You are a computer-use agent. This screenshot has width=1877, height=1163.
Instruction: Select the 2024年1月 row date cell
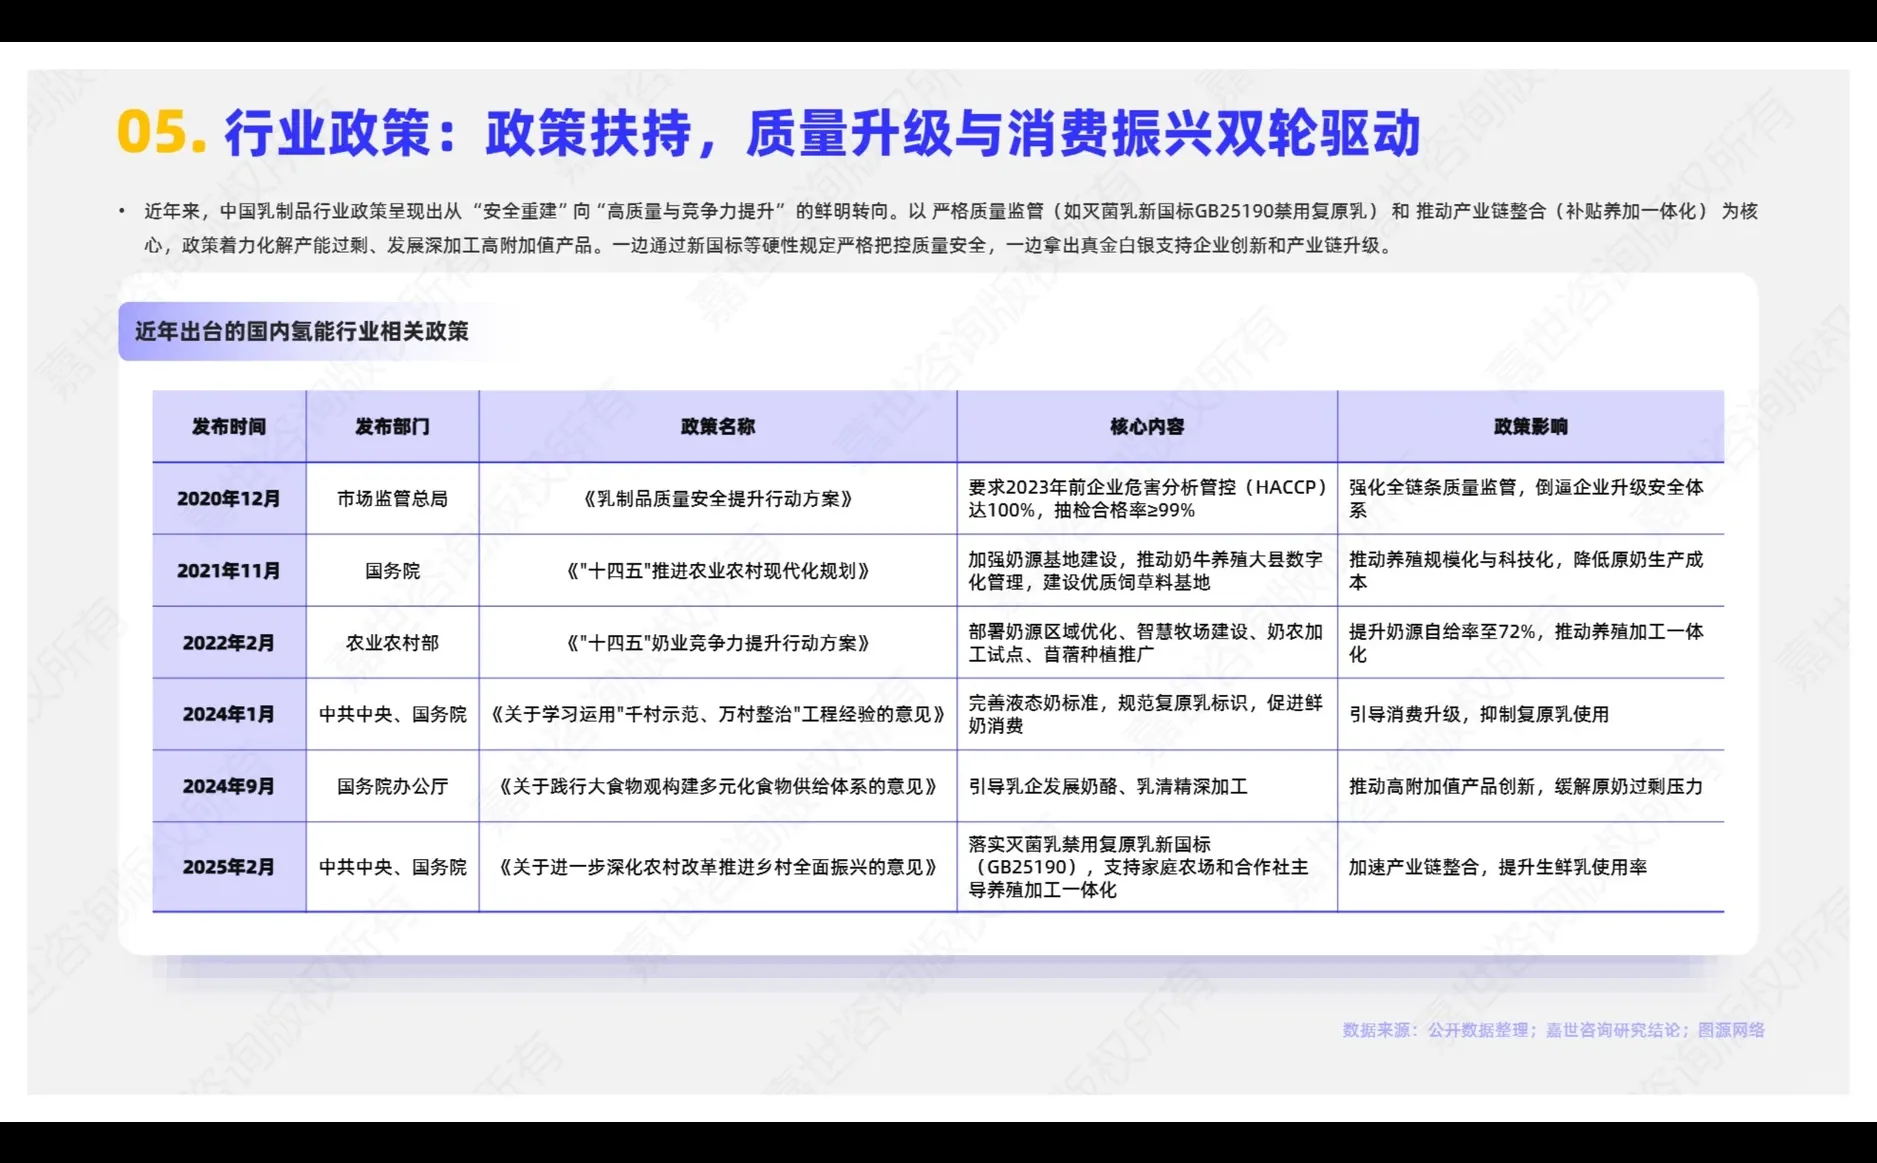tap(228, 716)
